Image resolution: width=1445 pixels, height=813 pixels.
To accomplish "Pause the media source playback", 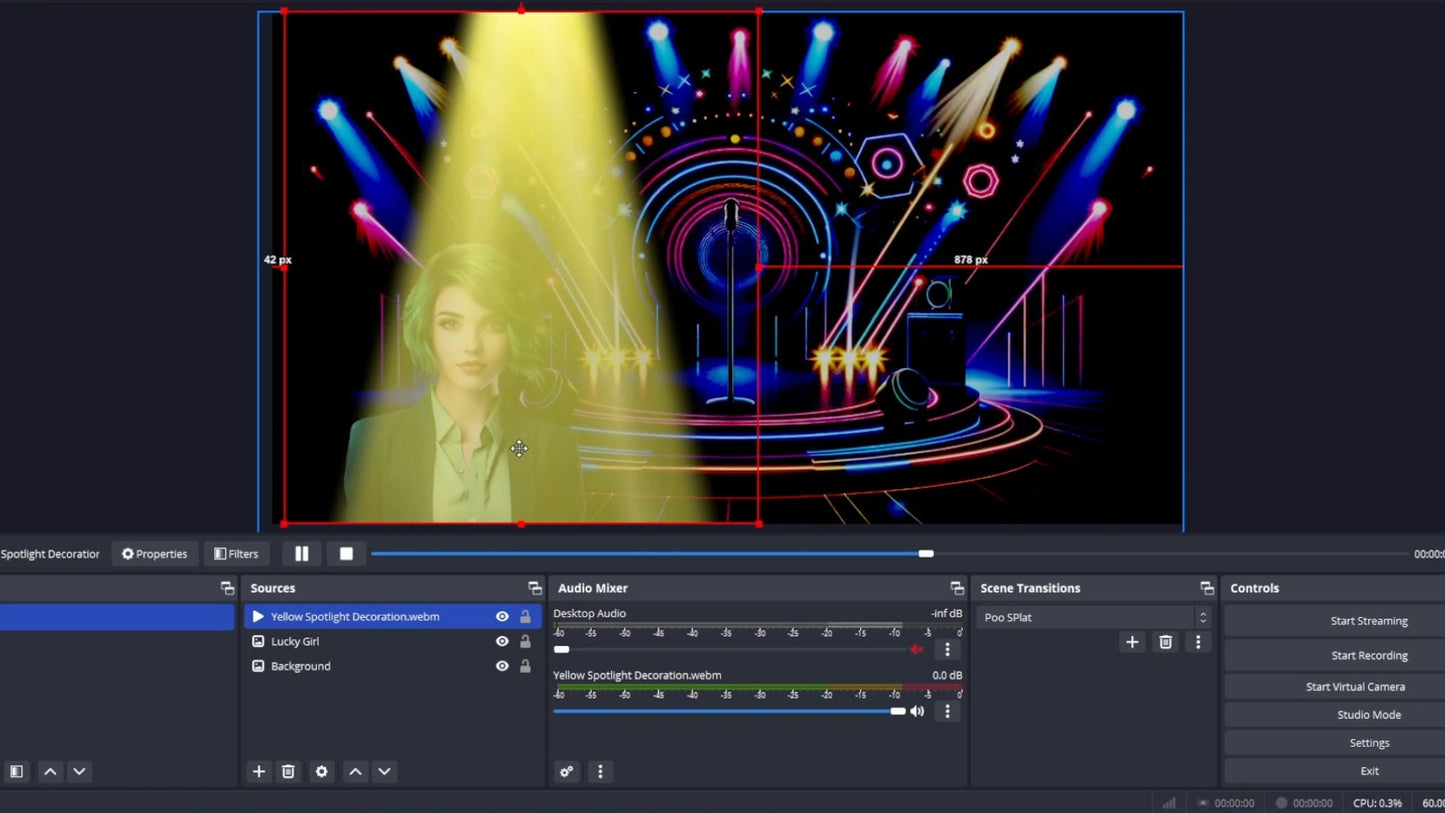I will point(301,554).
